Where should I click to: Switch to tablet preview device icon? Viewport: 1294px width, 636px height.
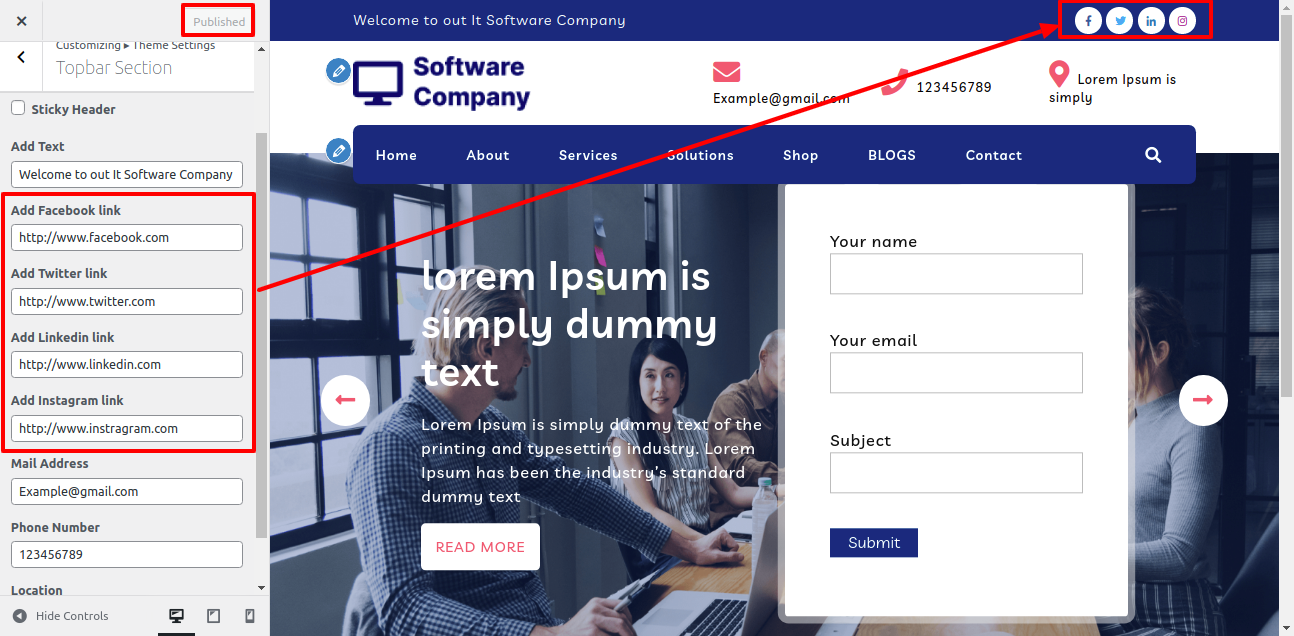coord(213,616)
